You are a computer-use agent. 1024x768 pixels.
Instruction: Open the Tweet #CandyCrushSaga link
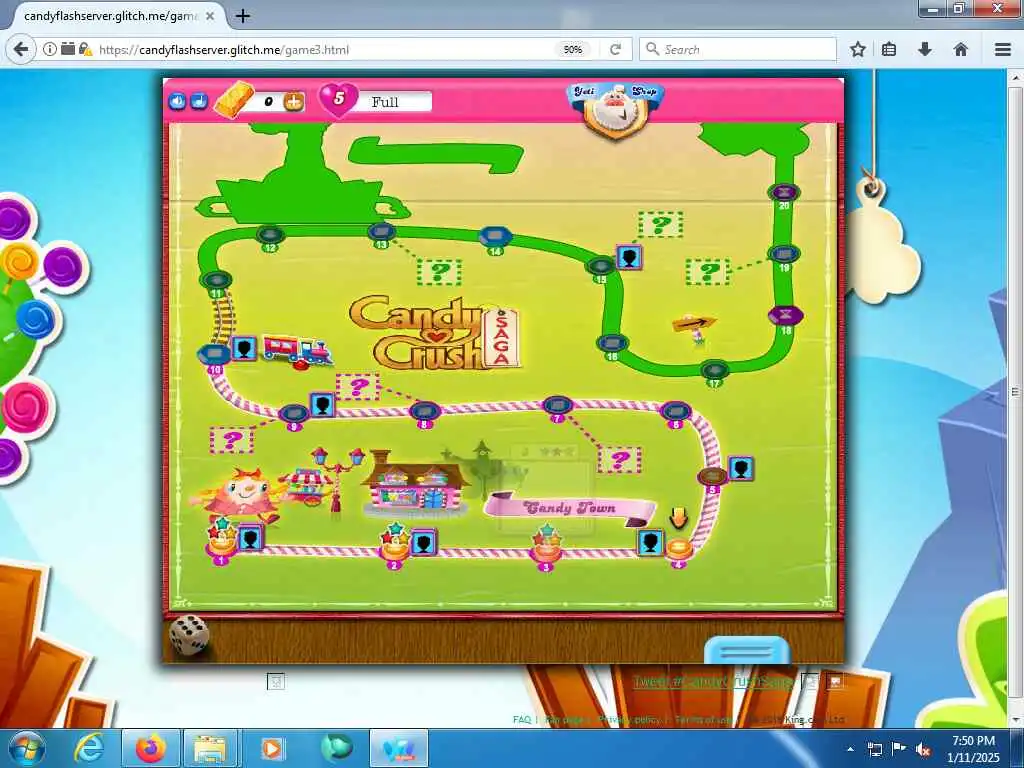coord(712,682)
